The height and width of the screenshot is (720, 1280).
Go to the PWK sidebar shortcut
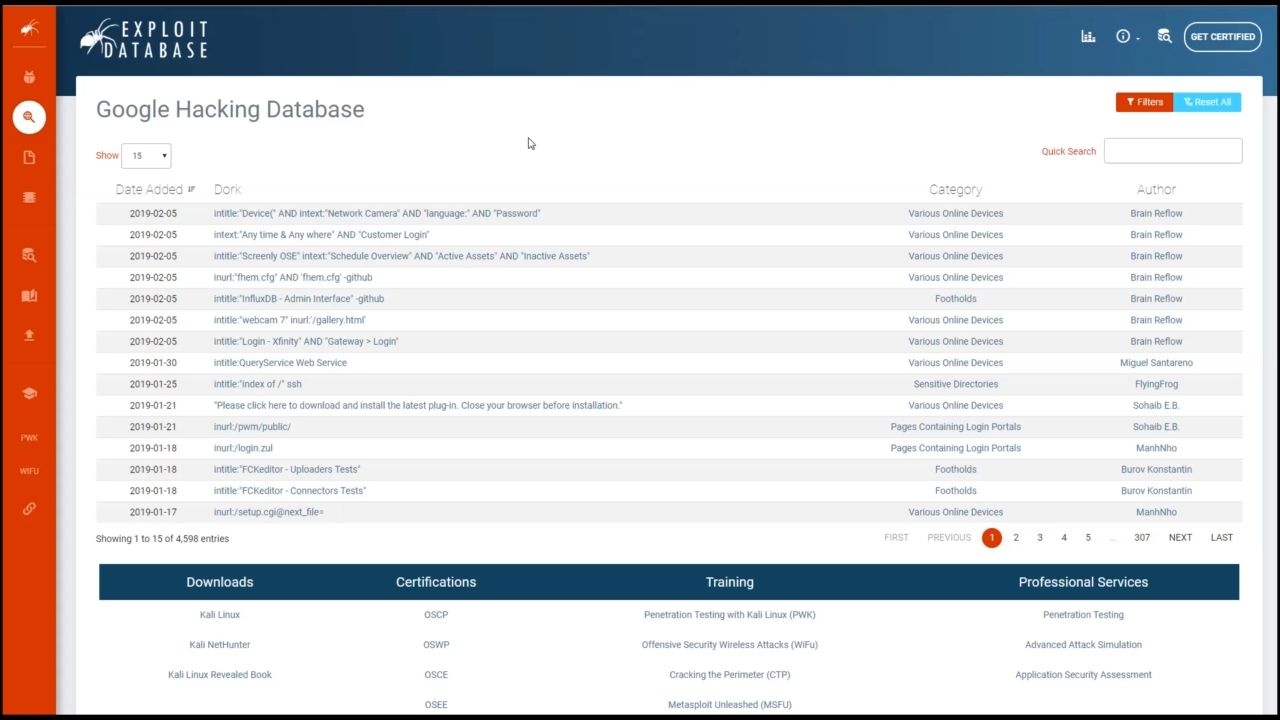(x=29, y=438)
